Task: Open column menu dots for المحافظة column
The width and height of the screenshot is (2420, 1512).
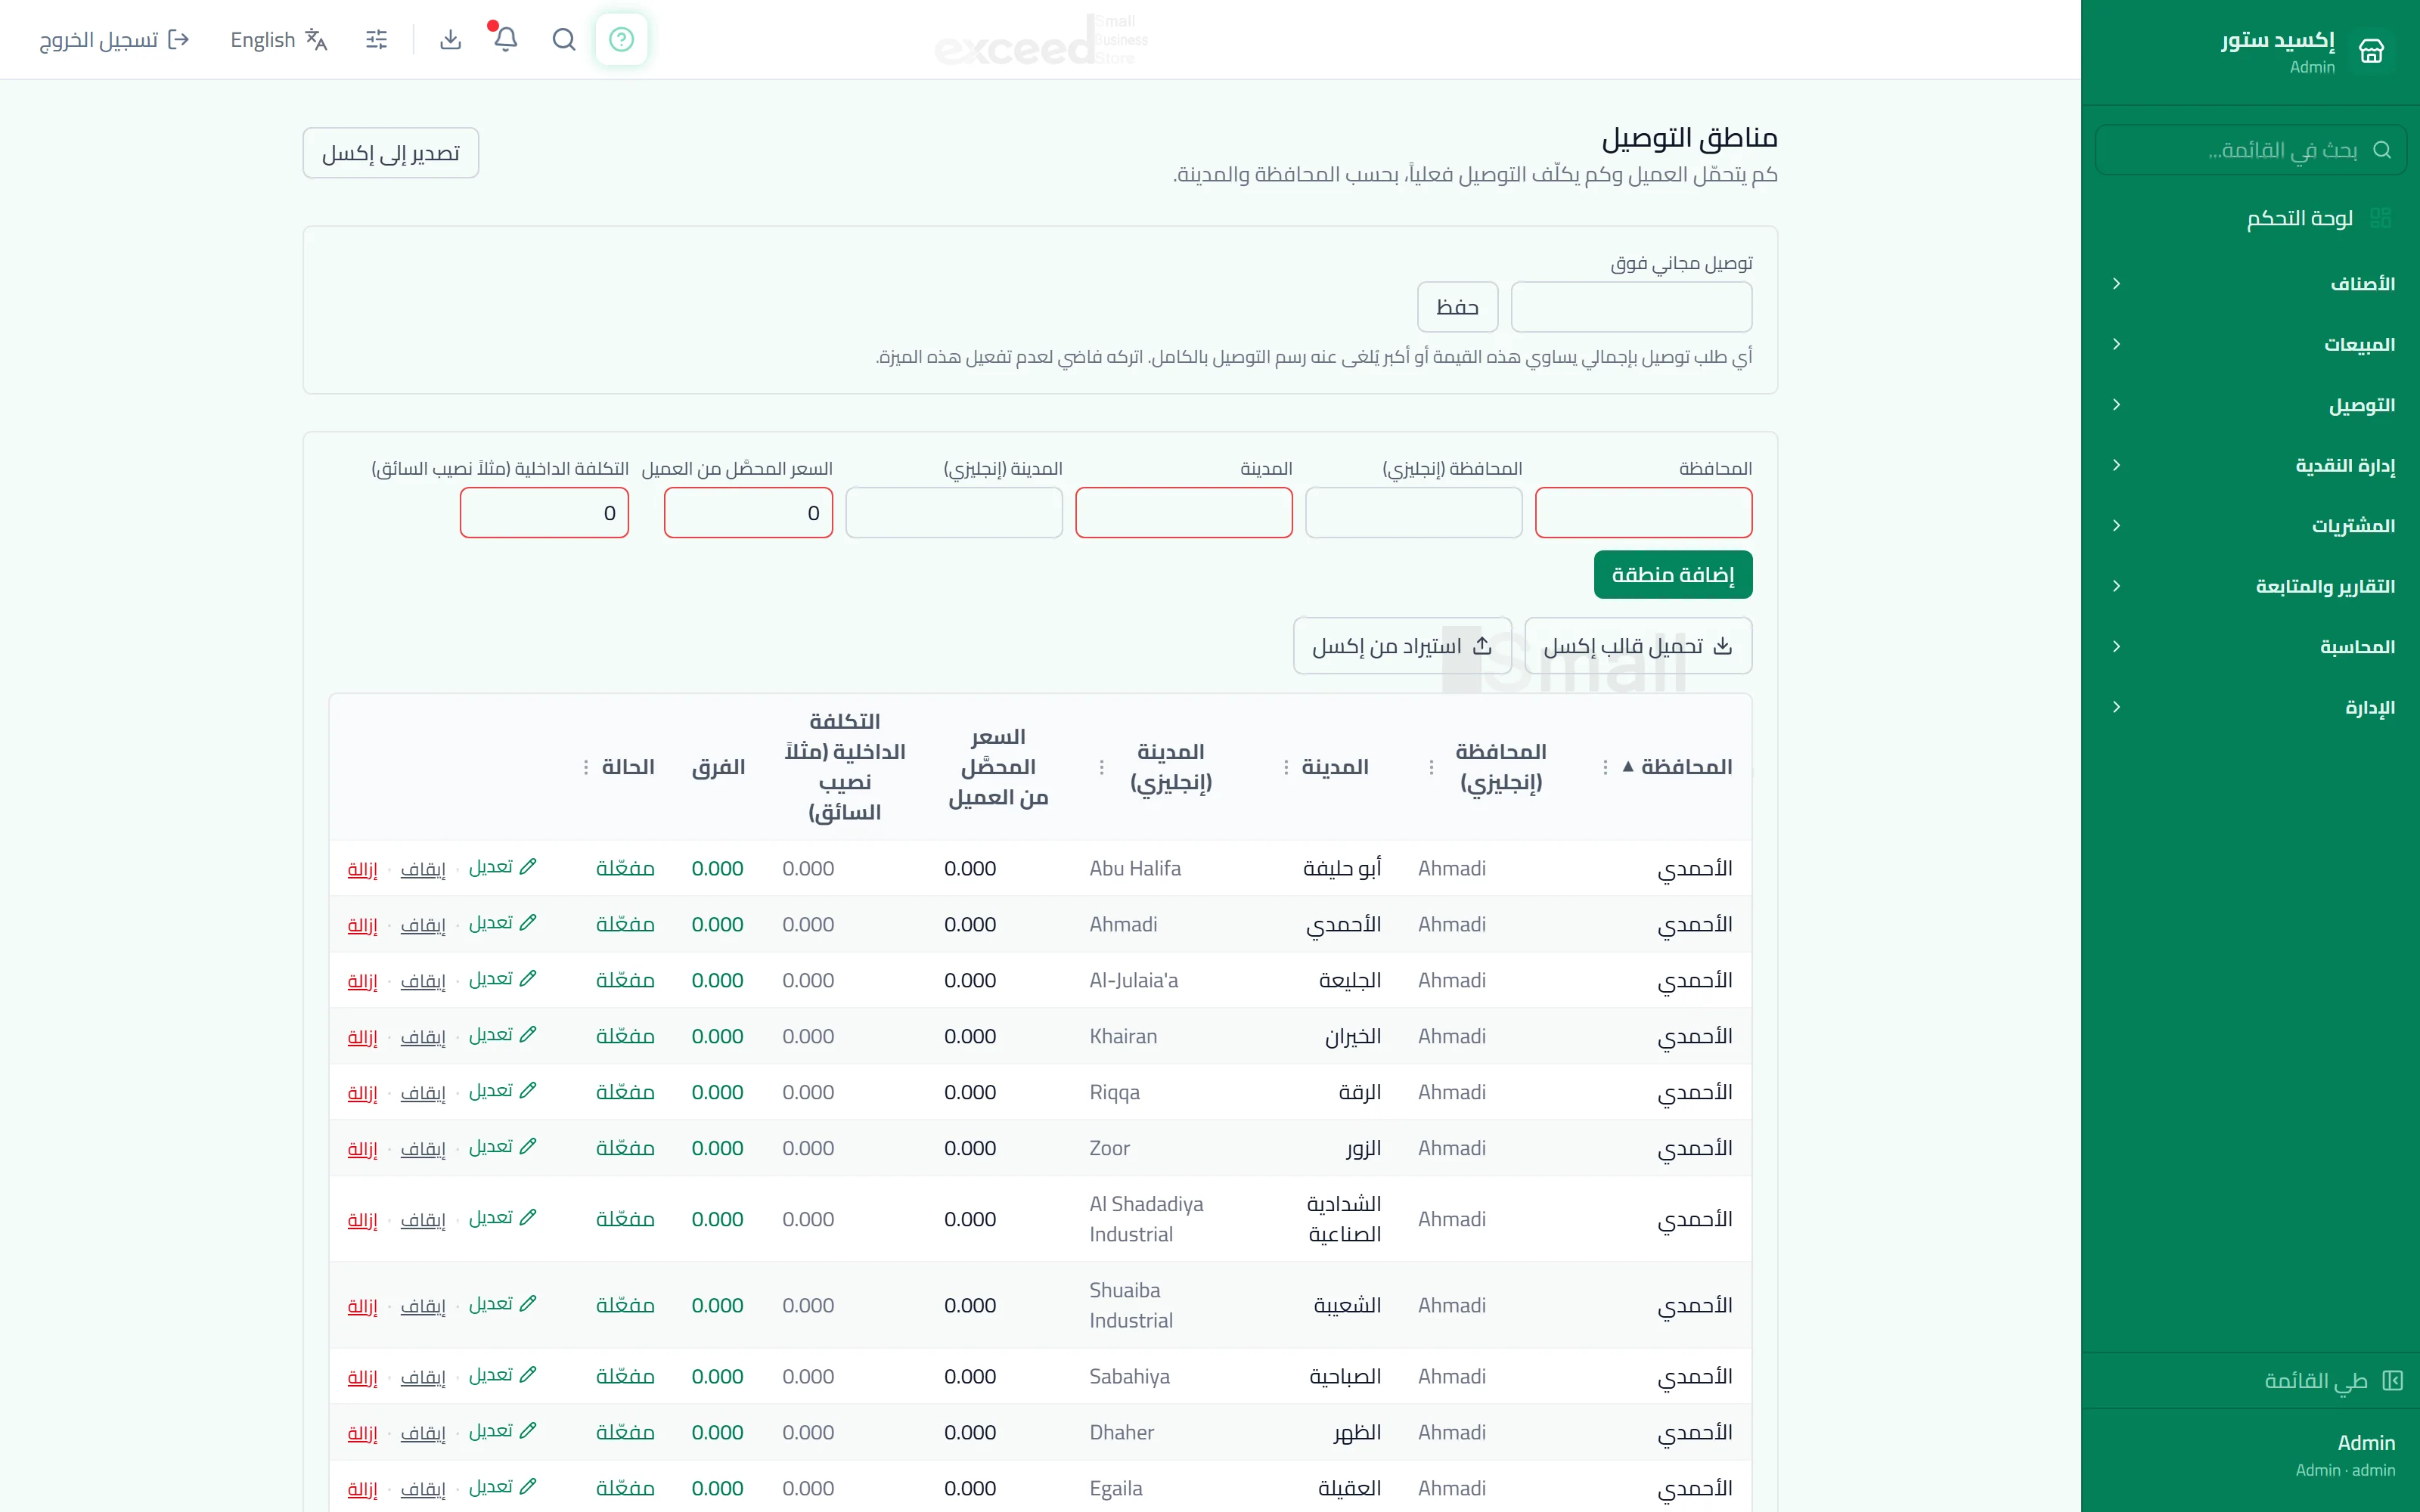Action: coord(1605,767)
